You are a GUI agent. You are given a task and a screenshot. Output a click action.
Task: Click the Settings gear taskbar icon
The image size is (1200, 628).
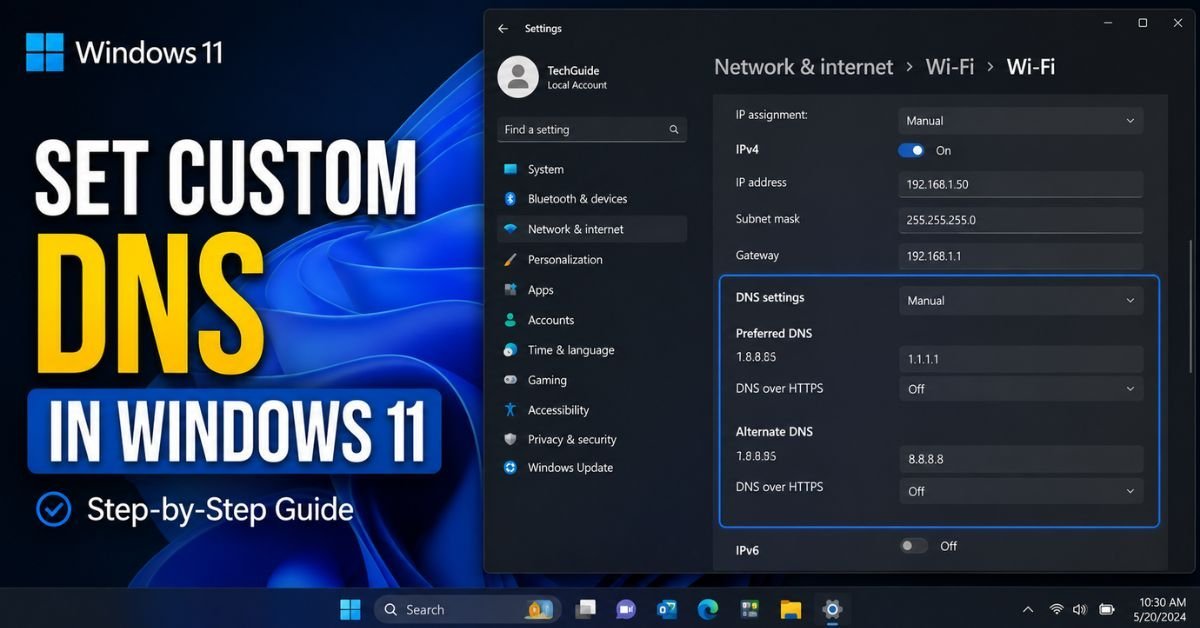pos(831,609)
